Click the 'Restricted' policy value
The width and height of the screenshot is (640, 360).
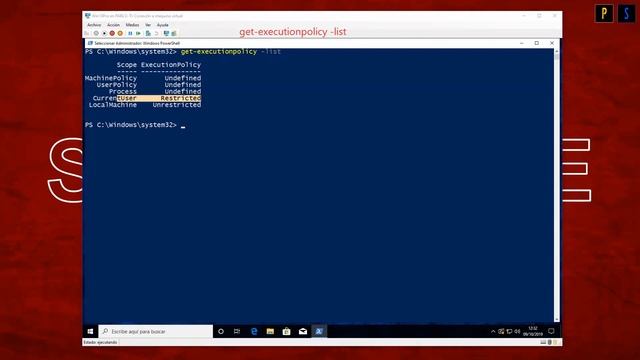pyautogui.click(x=181, y=98)
